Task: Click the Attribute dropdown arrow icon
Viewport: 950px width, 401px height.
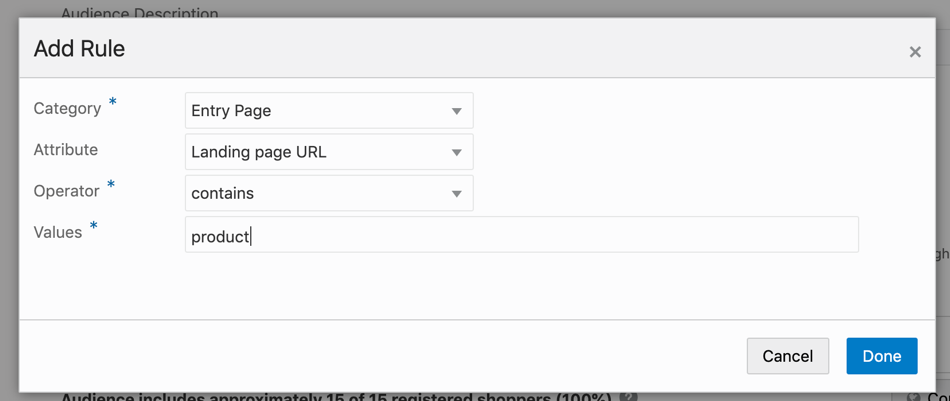Action: [x=456, y=153]
